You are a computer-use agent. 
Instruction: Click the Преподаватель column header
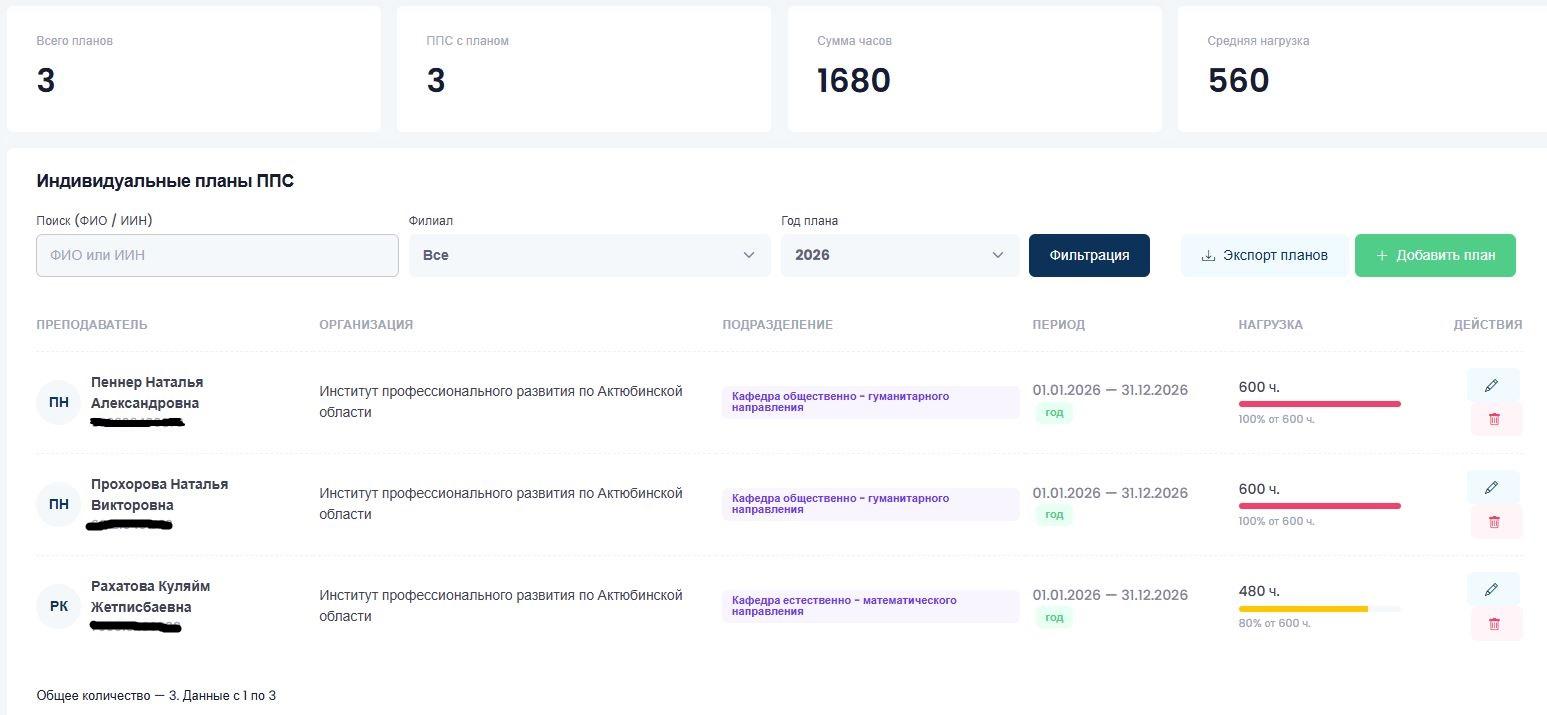pos(92,324)
